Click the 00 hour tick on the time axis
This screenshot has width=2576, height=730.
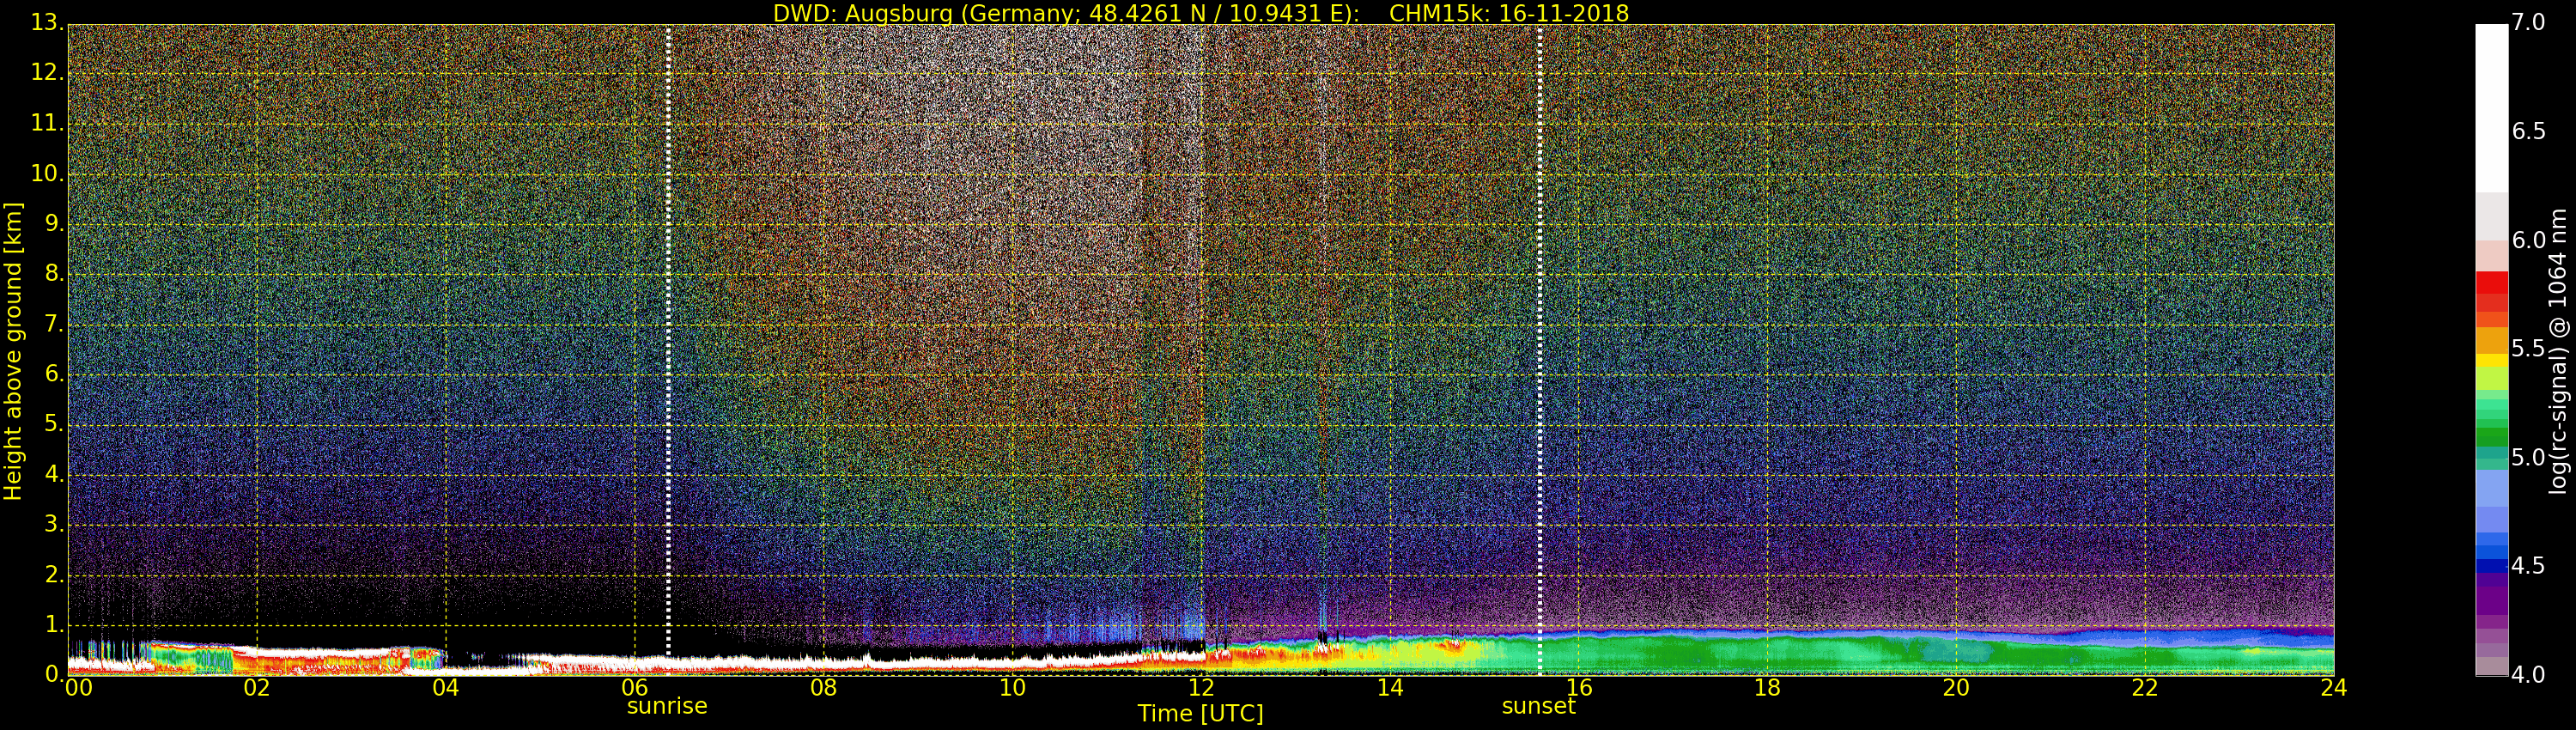(78, 688)
